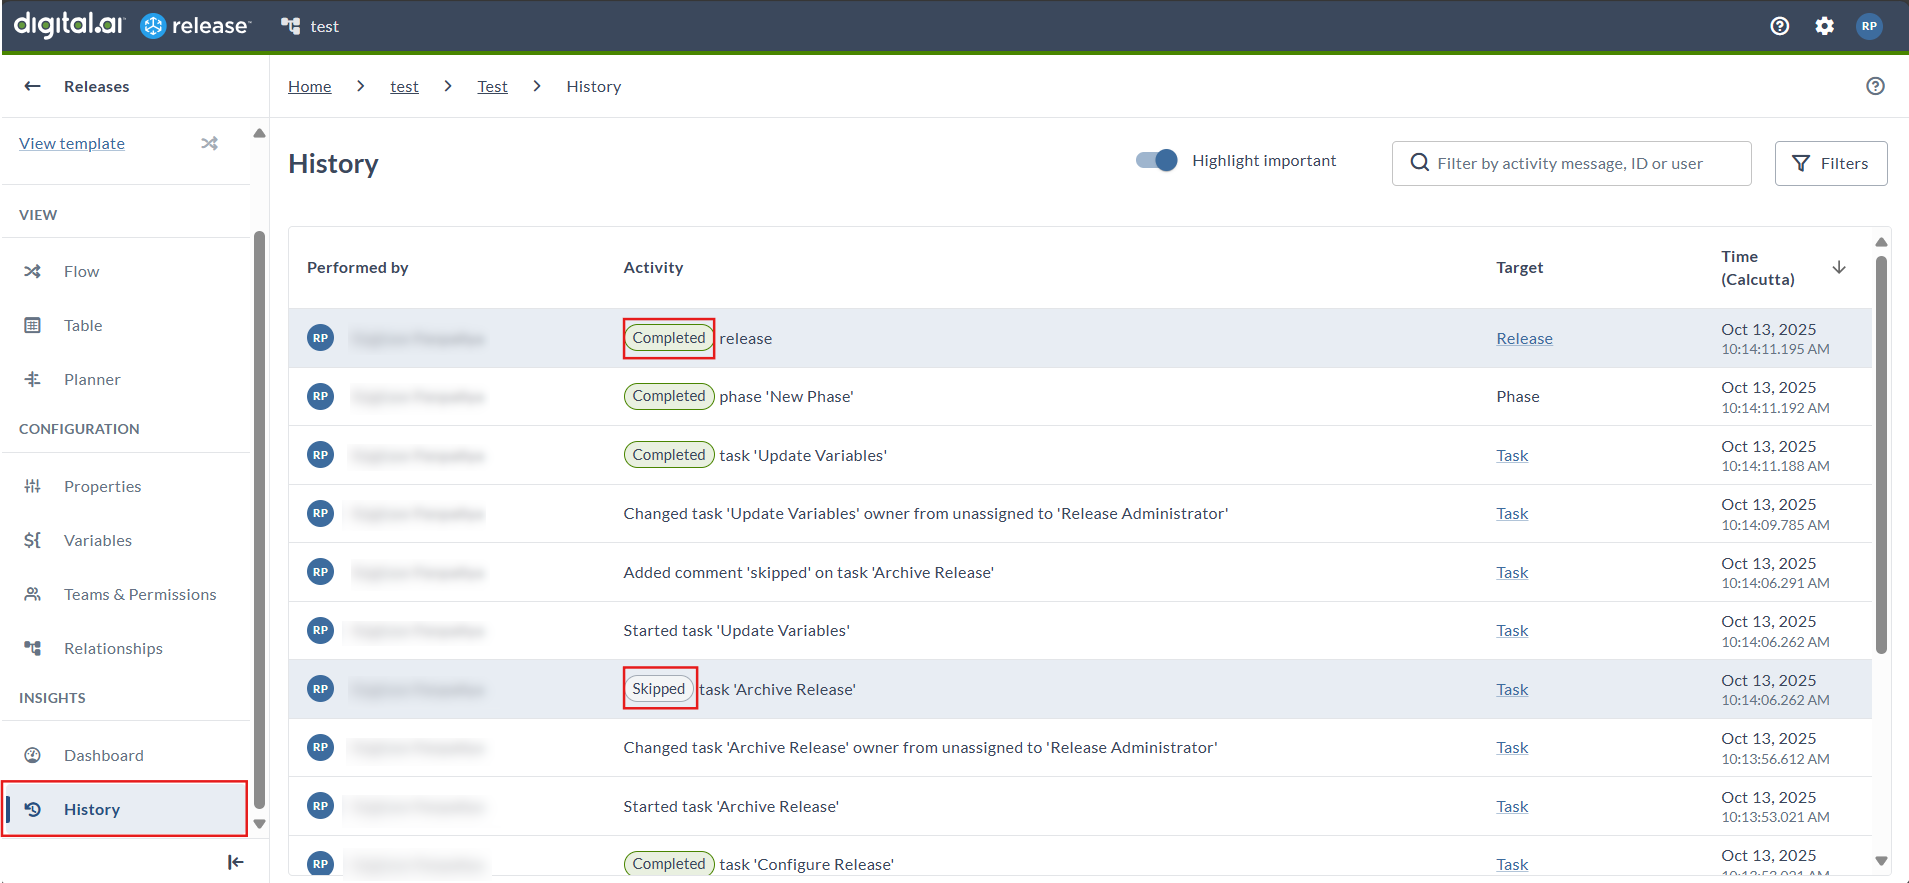Open Variables configuration in sidebar
Screen dimensions: 1909x883
coord(97,540)
